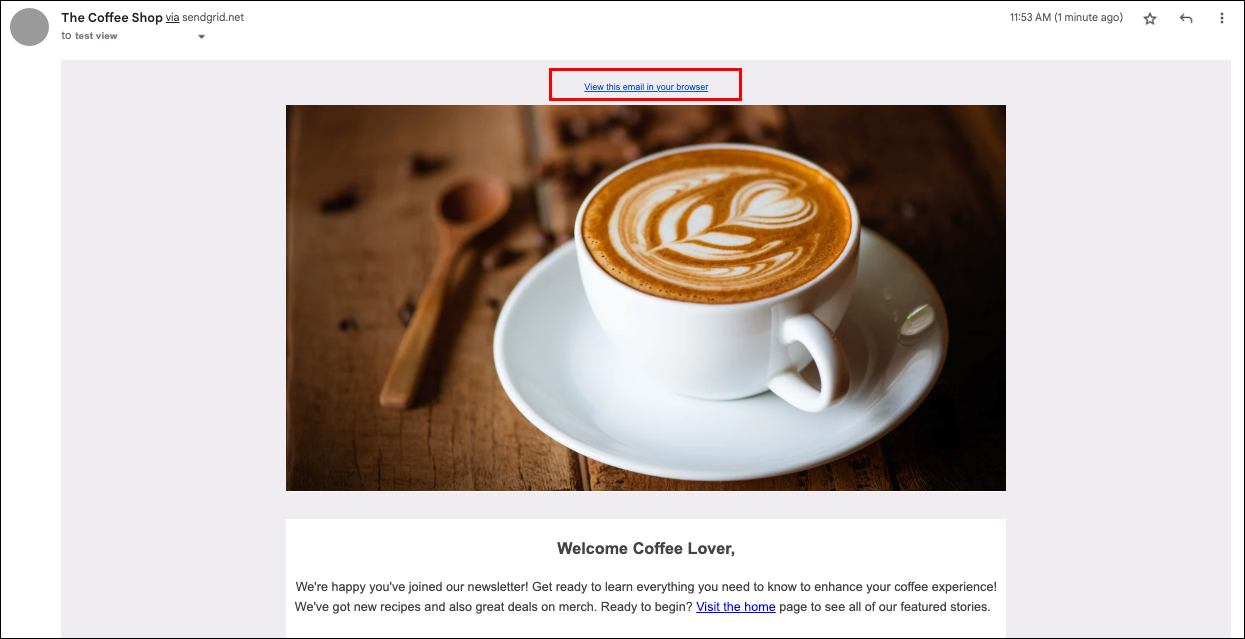1245x639 pixels.
Task: Click the gray sender avatar circle
Action: pyautogui.click(x=29, y=26)
